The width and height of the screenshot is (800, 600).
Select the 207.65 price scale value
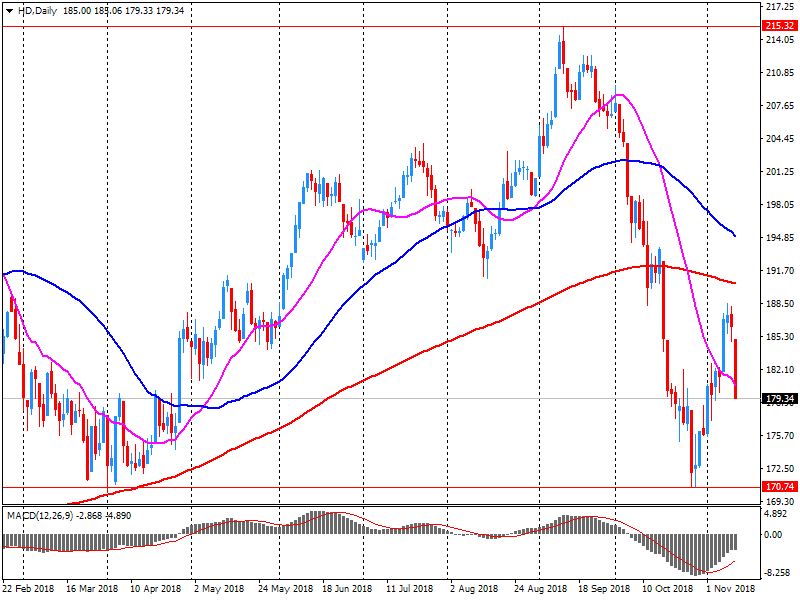pyautogui.click(x=780, y=106)
